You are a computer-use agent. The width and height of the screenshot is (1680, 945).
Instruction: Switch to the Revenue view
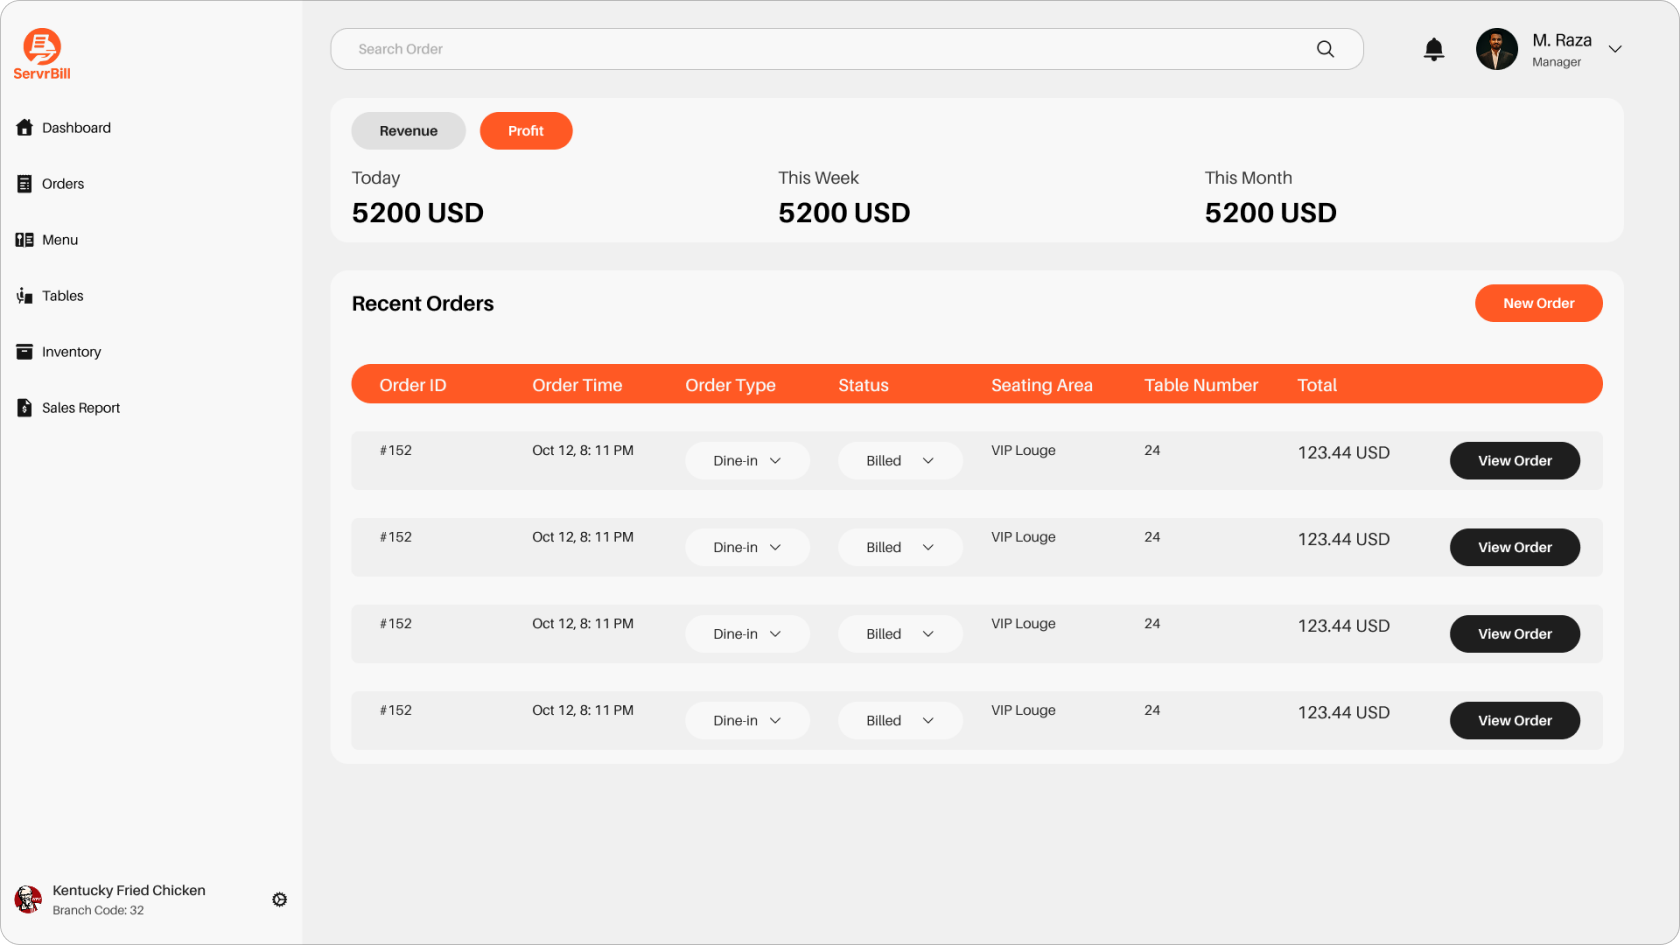pos(408,131)
